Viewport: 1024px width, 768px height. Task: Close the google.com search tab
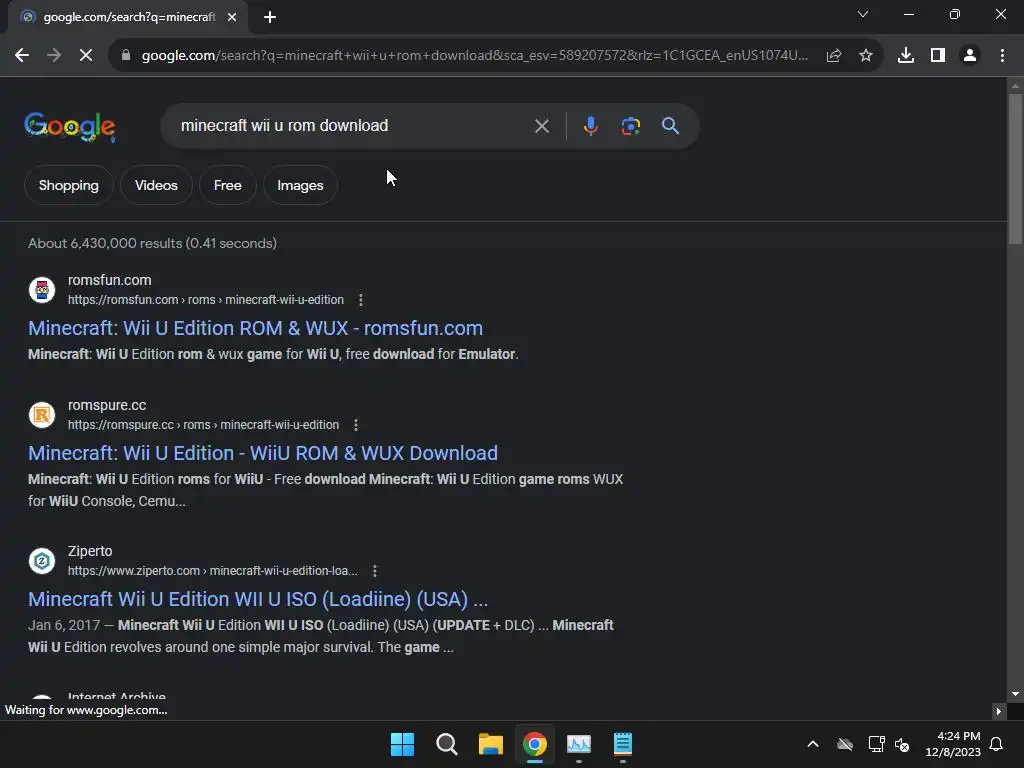(x=232, y=17)
